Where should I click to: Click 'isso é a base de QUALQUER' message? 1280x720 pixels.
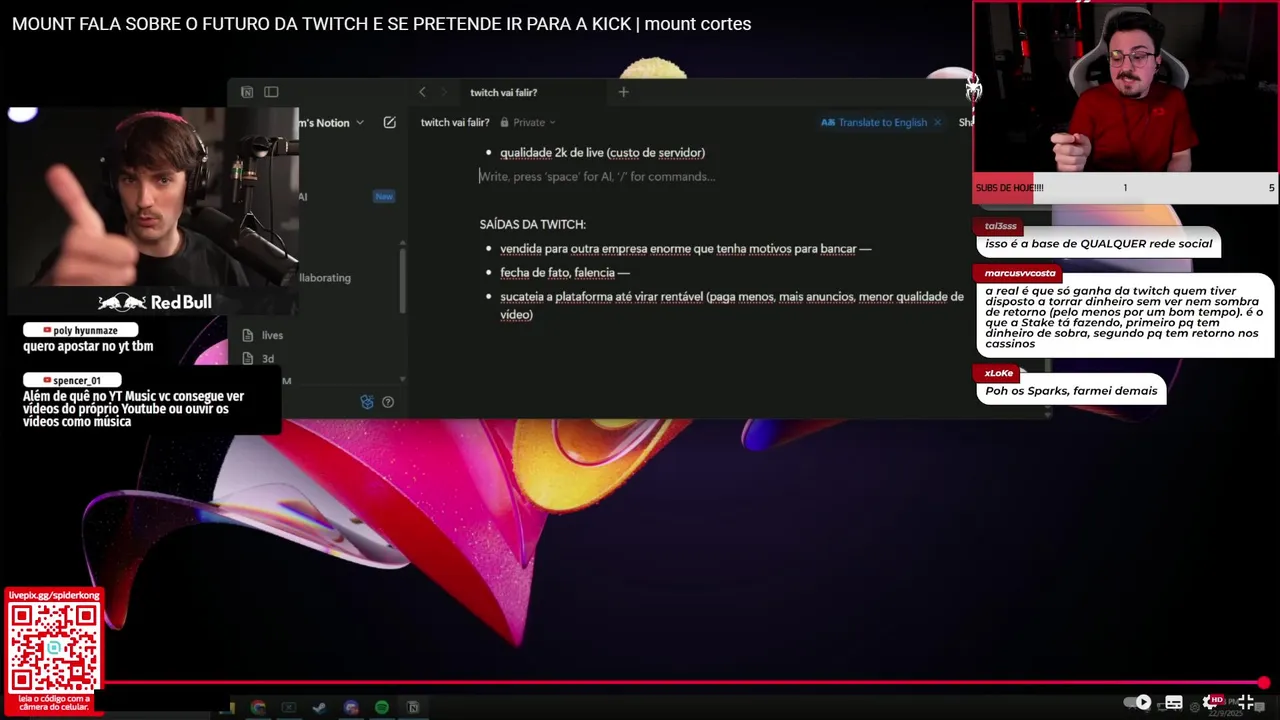click(1099, 244)
